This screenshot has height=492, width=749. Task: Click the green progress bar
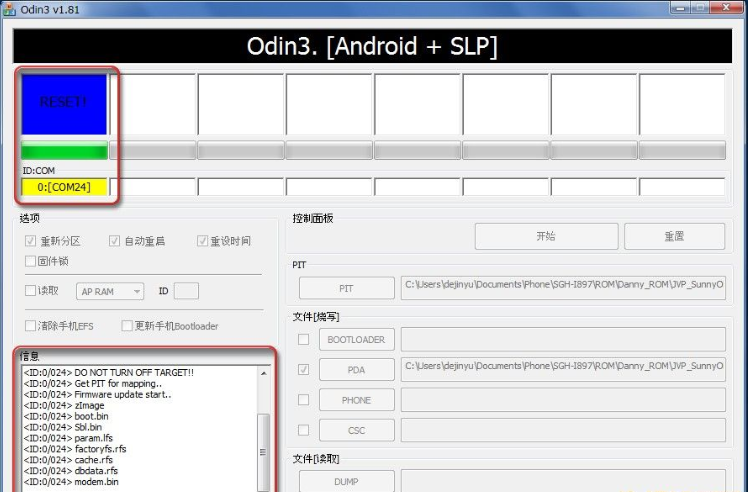tap(64, 150)
